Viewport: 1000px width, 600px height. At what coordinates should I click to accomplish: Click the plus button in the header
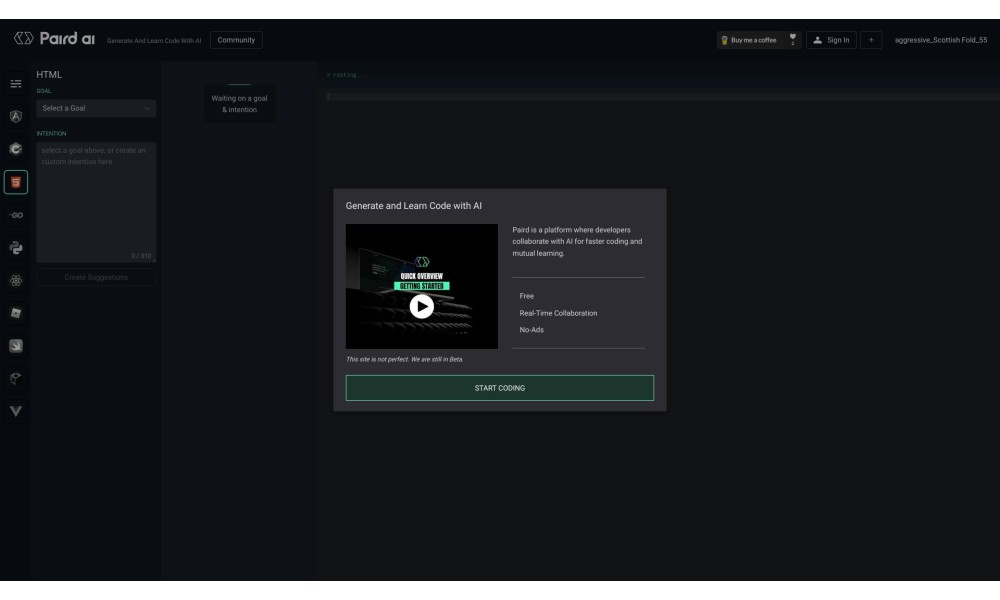(x=871, y=40)
